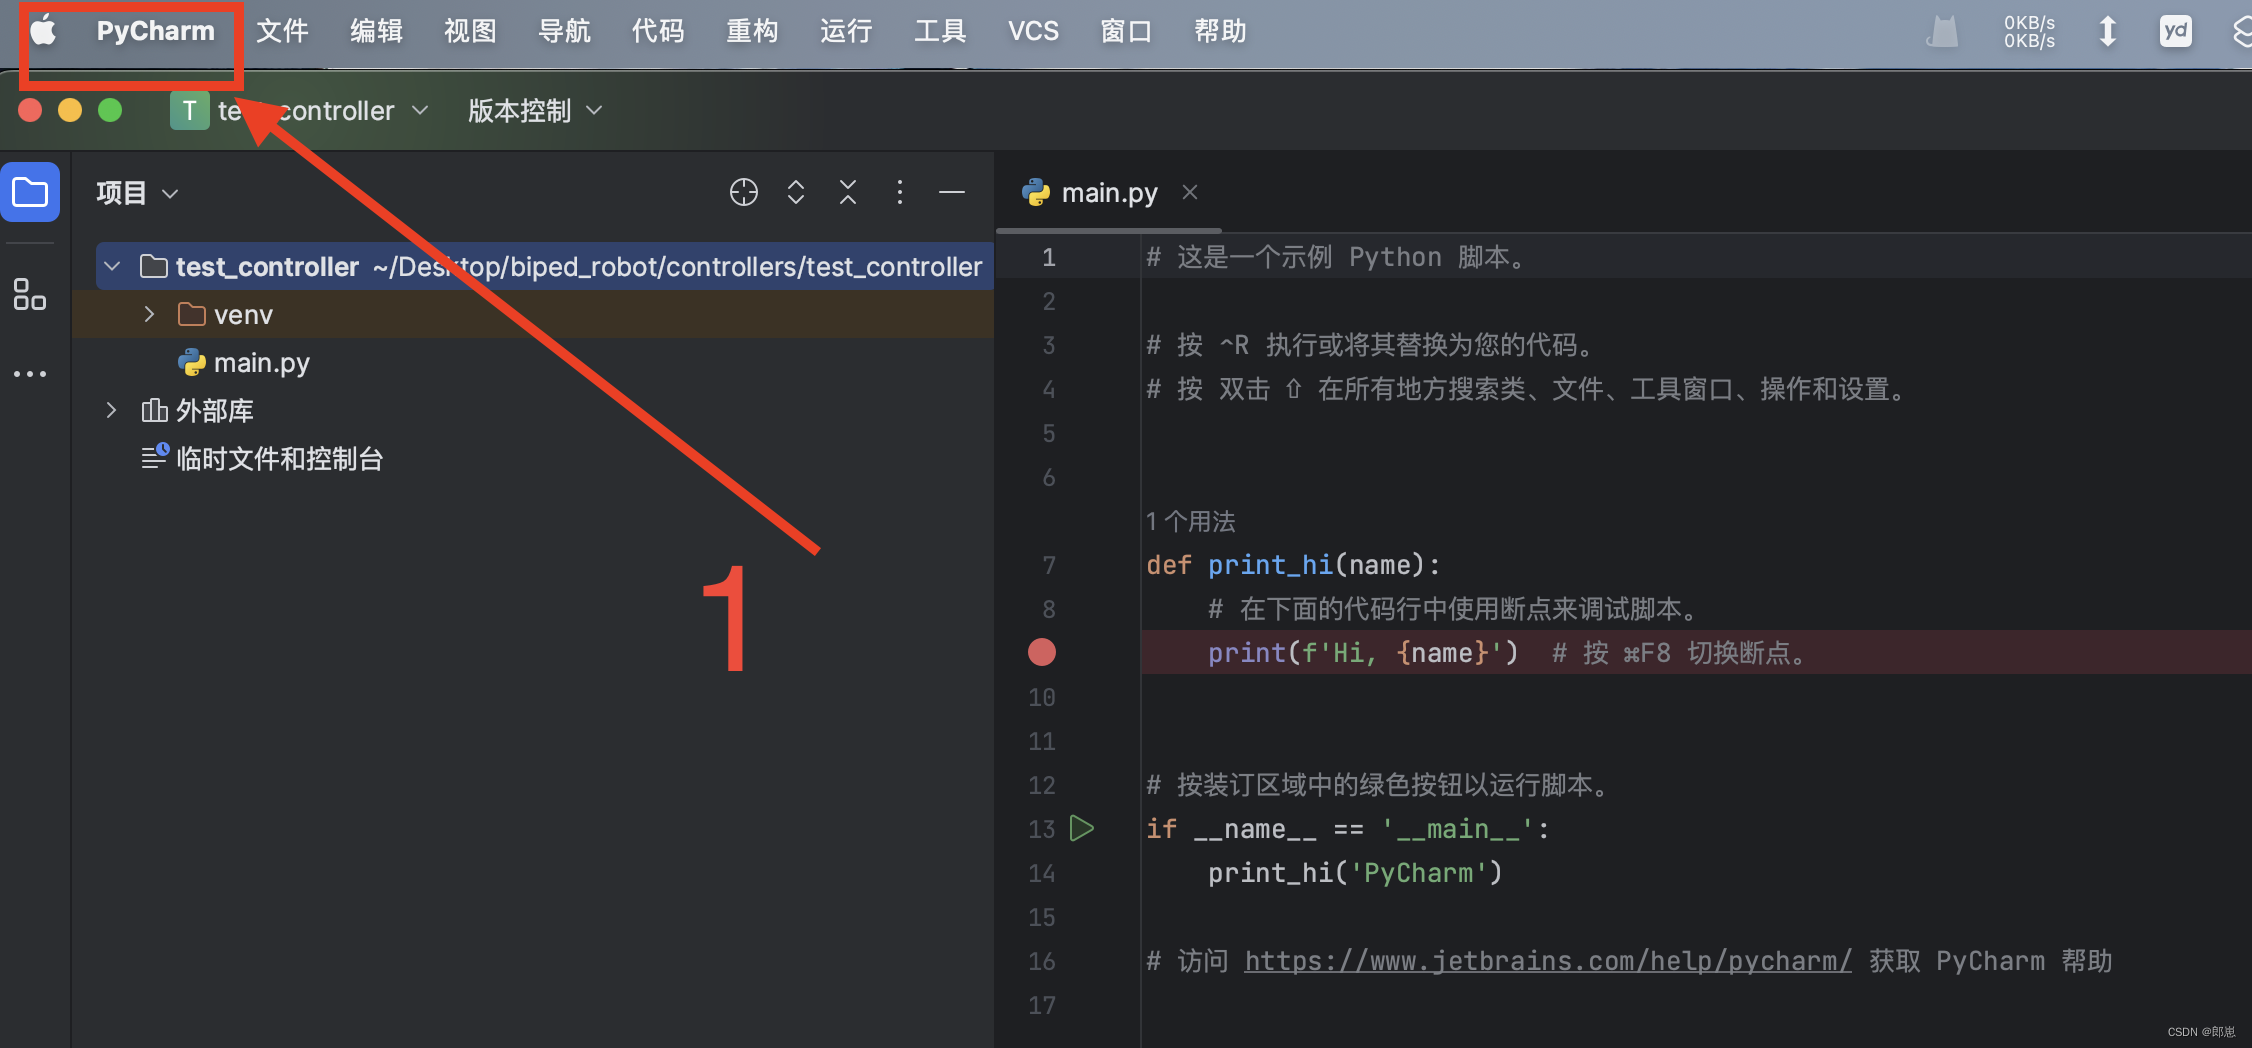Viewport: 2252px width, 1048px height.
Task: Open the 编辑 menu
Action: [x=376, y=31]
